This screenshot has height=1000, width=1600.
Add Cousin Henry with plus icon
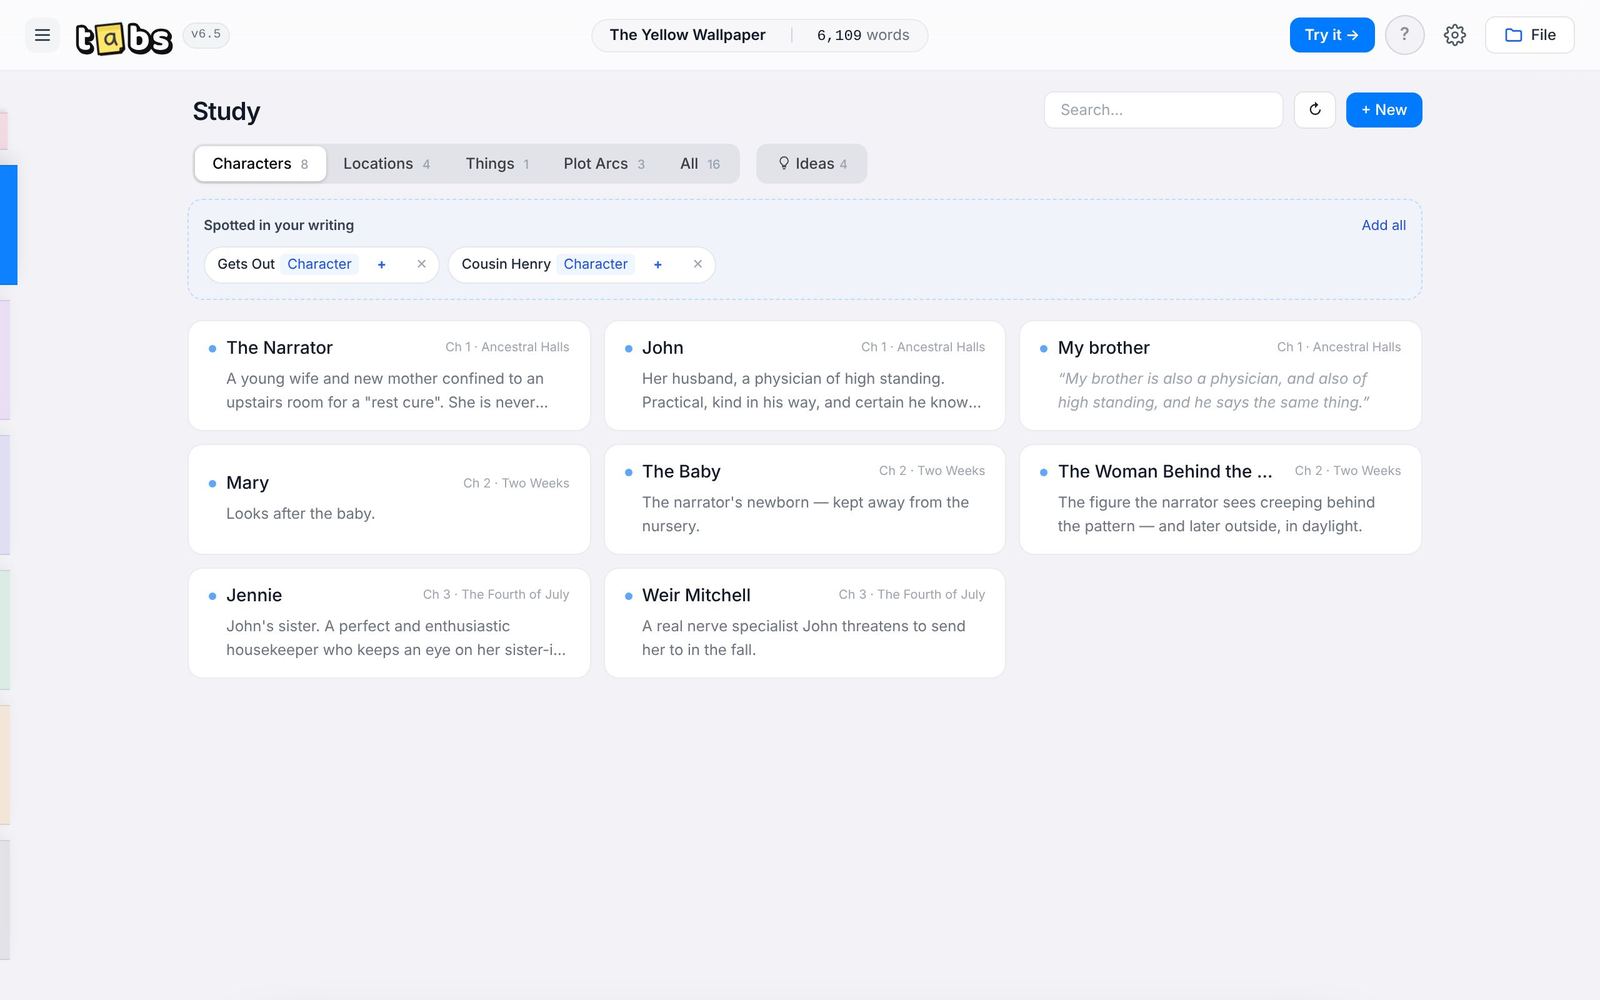tap(657, 265)
